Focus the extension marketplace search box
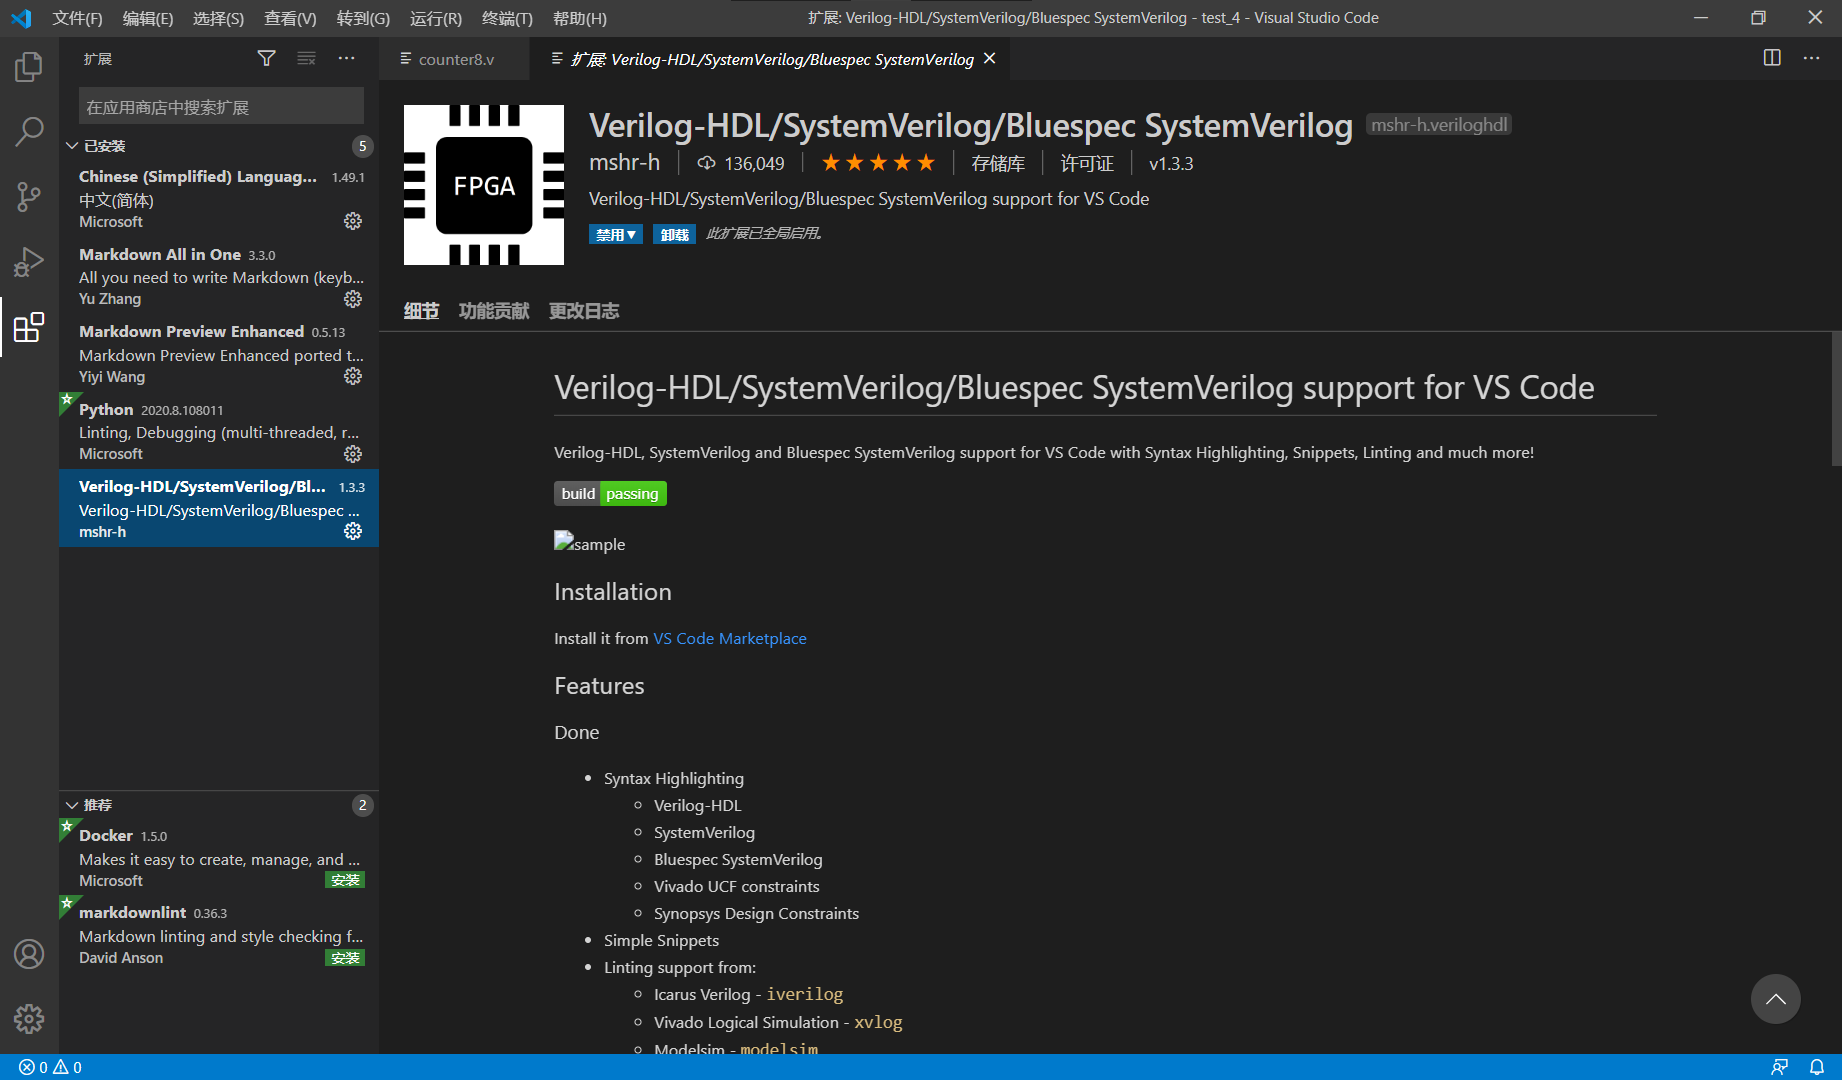This screenshot has height=1080, width=1842. [x=221, y=107]
